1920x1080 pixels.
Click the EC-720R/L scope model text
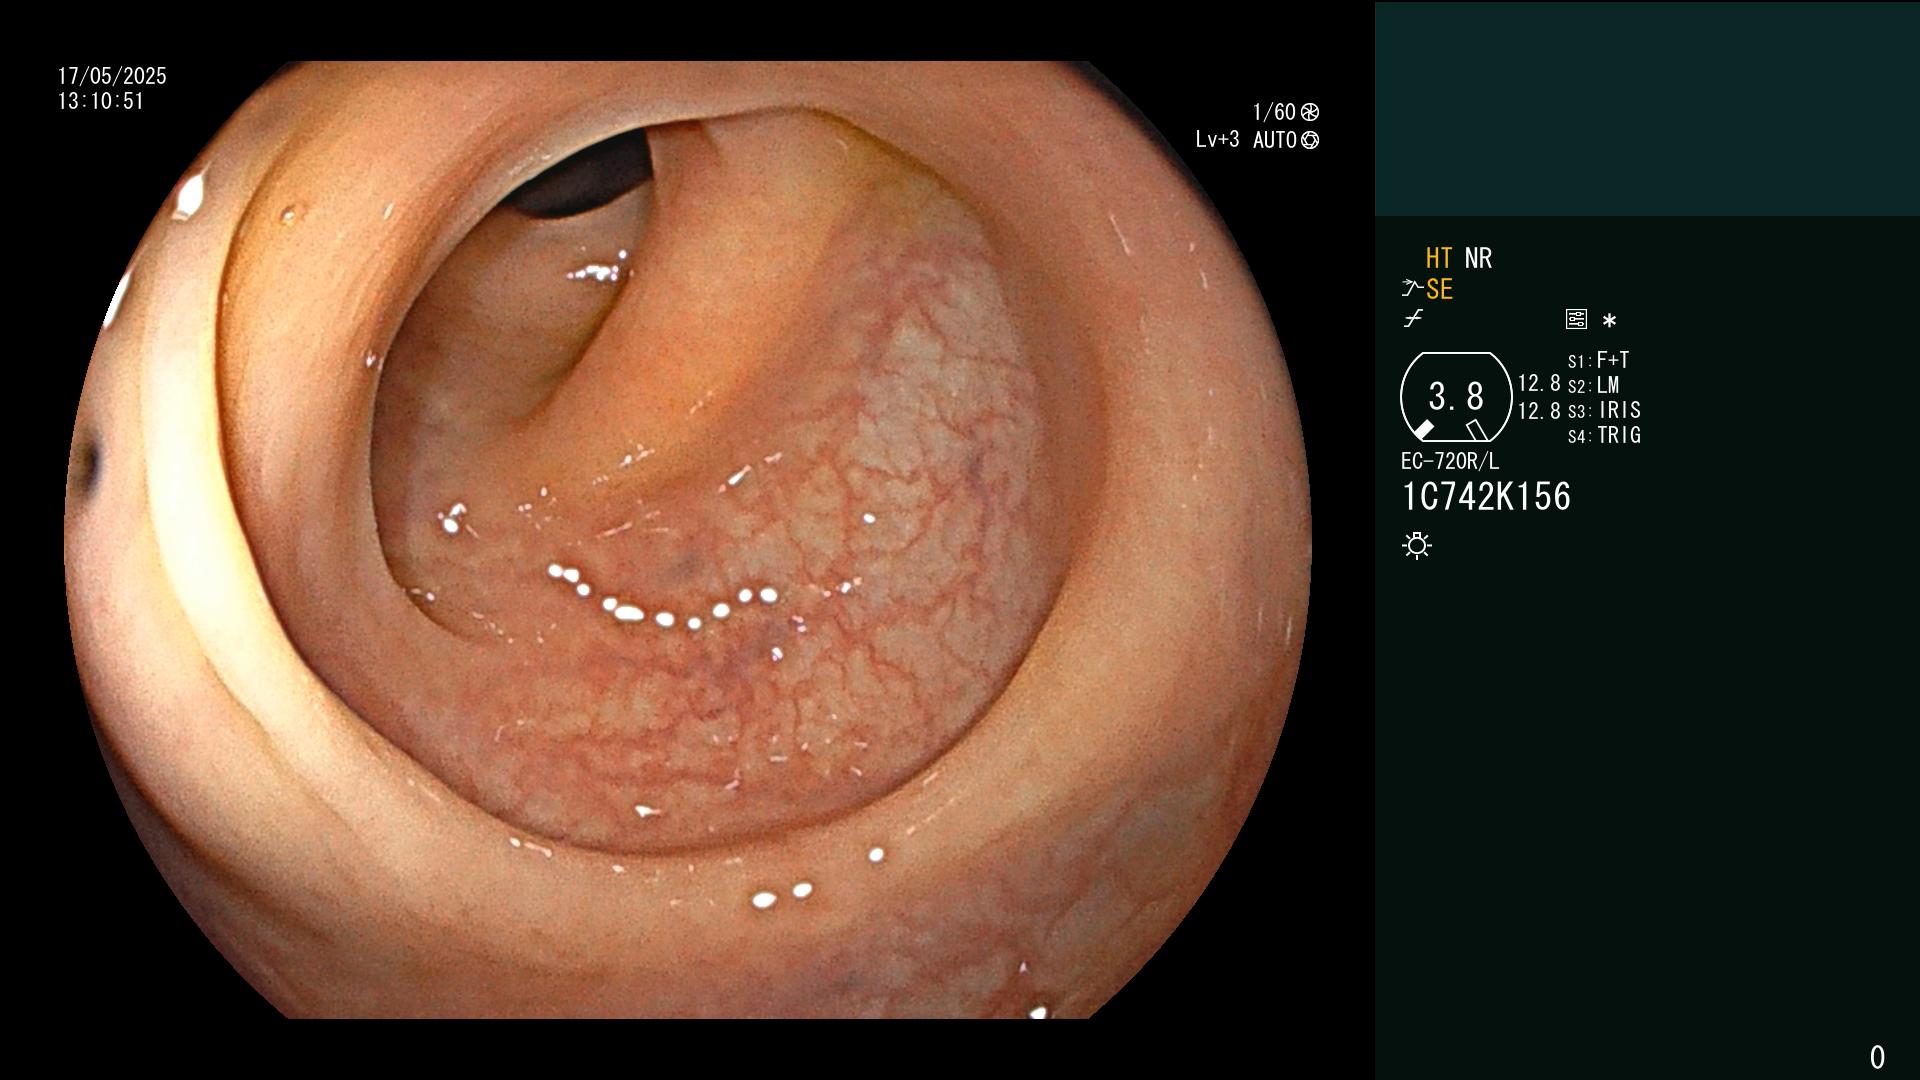tap(1450, 461)
